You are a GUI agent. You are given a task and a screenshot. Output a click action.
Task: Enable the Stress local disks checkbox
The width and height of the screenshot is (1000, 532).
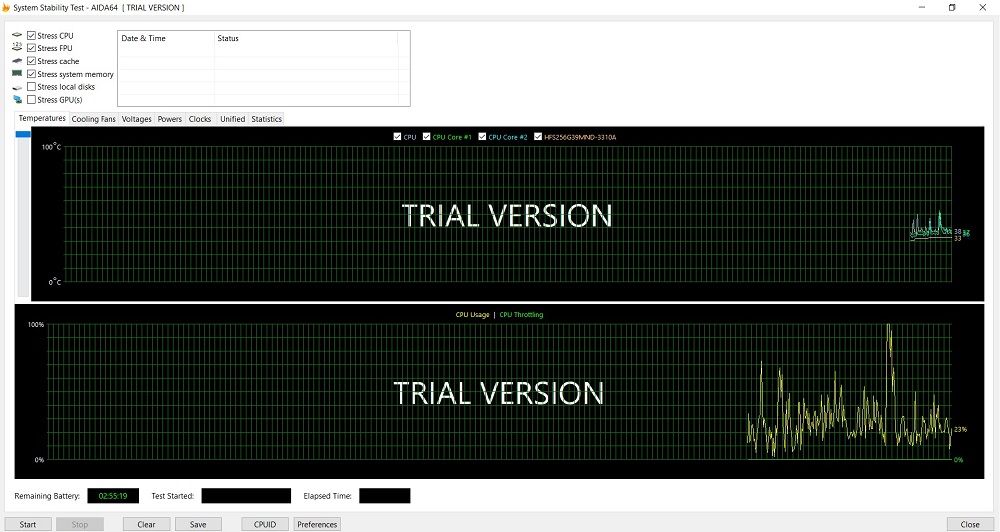[x=31, y=87]
